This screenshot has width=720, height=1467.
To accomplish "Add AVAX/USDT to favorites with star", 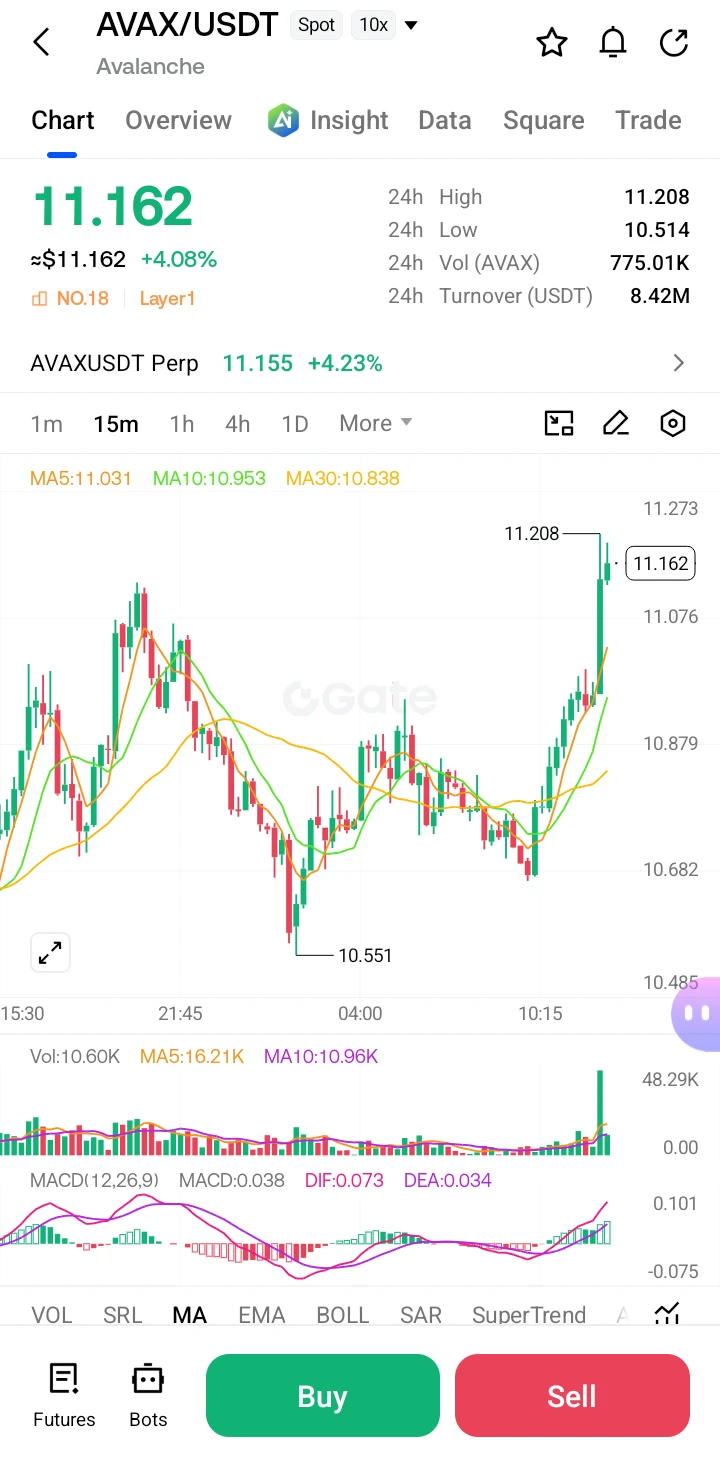I will pos(552,42).
